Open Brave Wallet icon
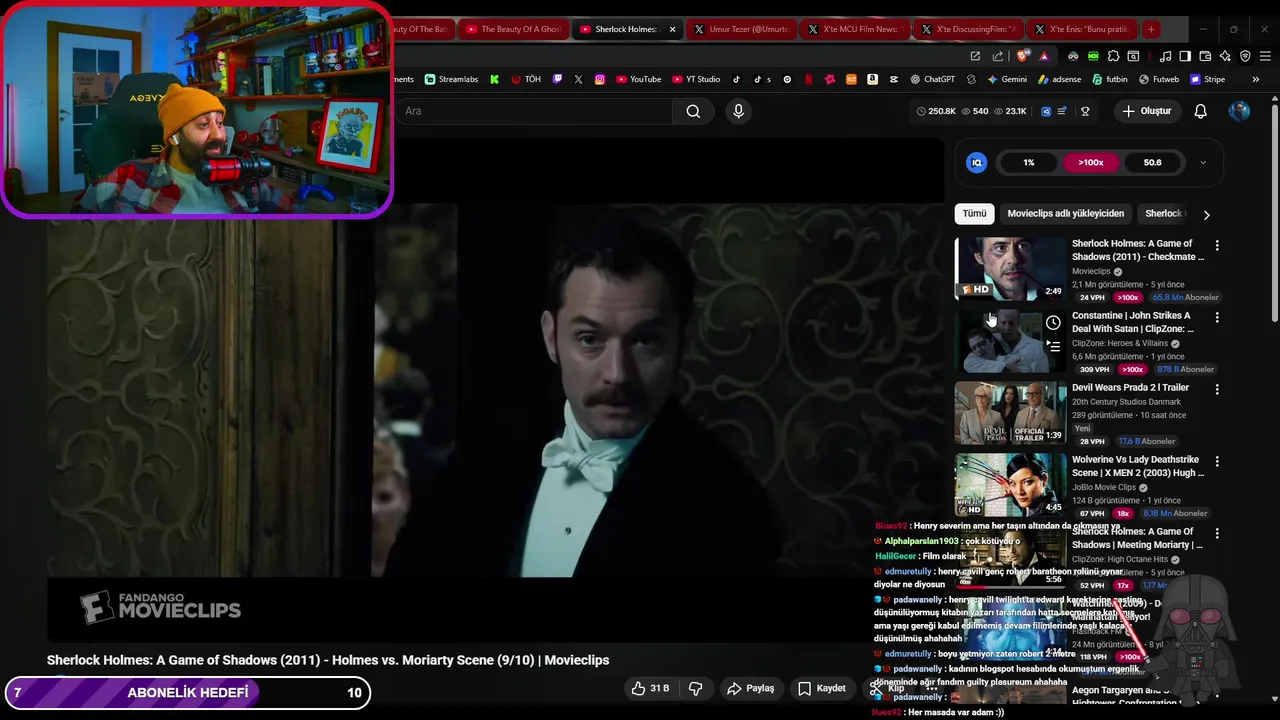 [1205, 56]
